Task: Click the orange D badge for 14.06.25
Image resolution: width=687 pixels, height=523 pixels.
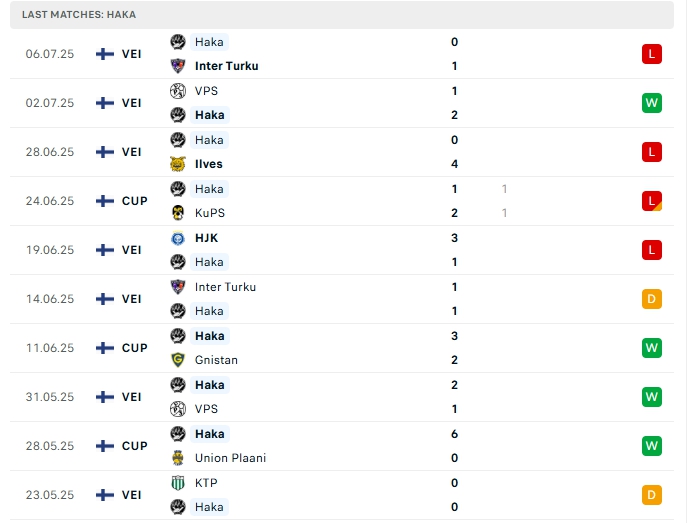Action: [x=652, y=299]
